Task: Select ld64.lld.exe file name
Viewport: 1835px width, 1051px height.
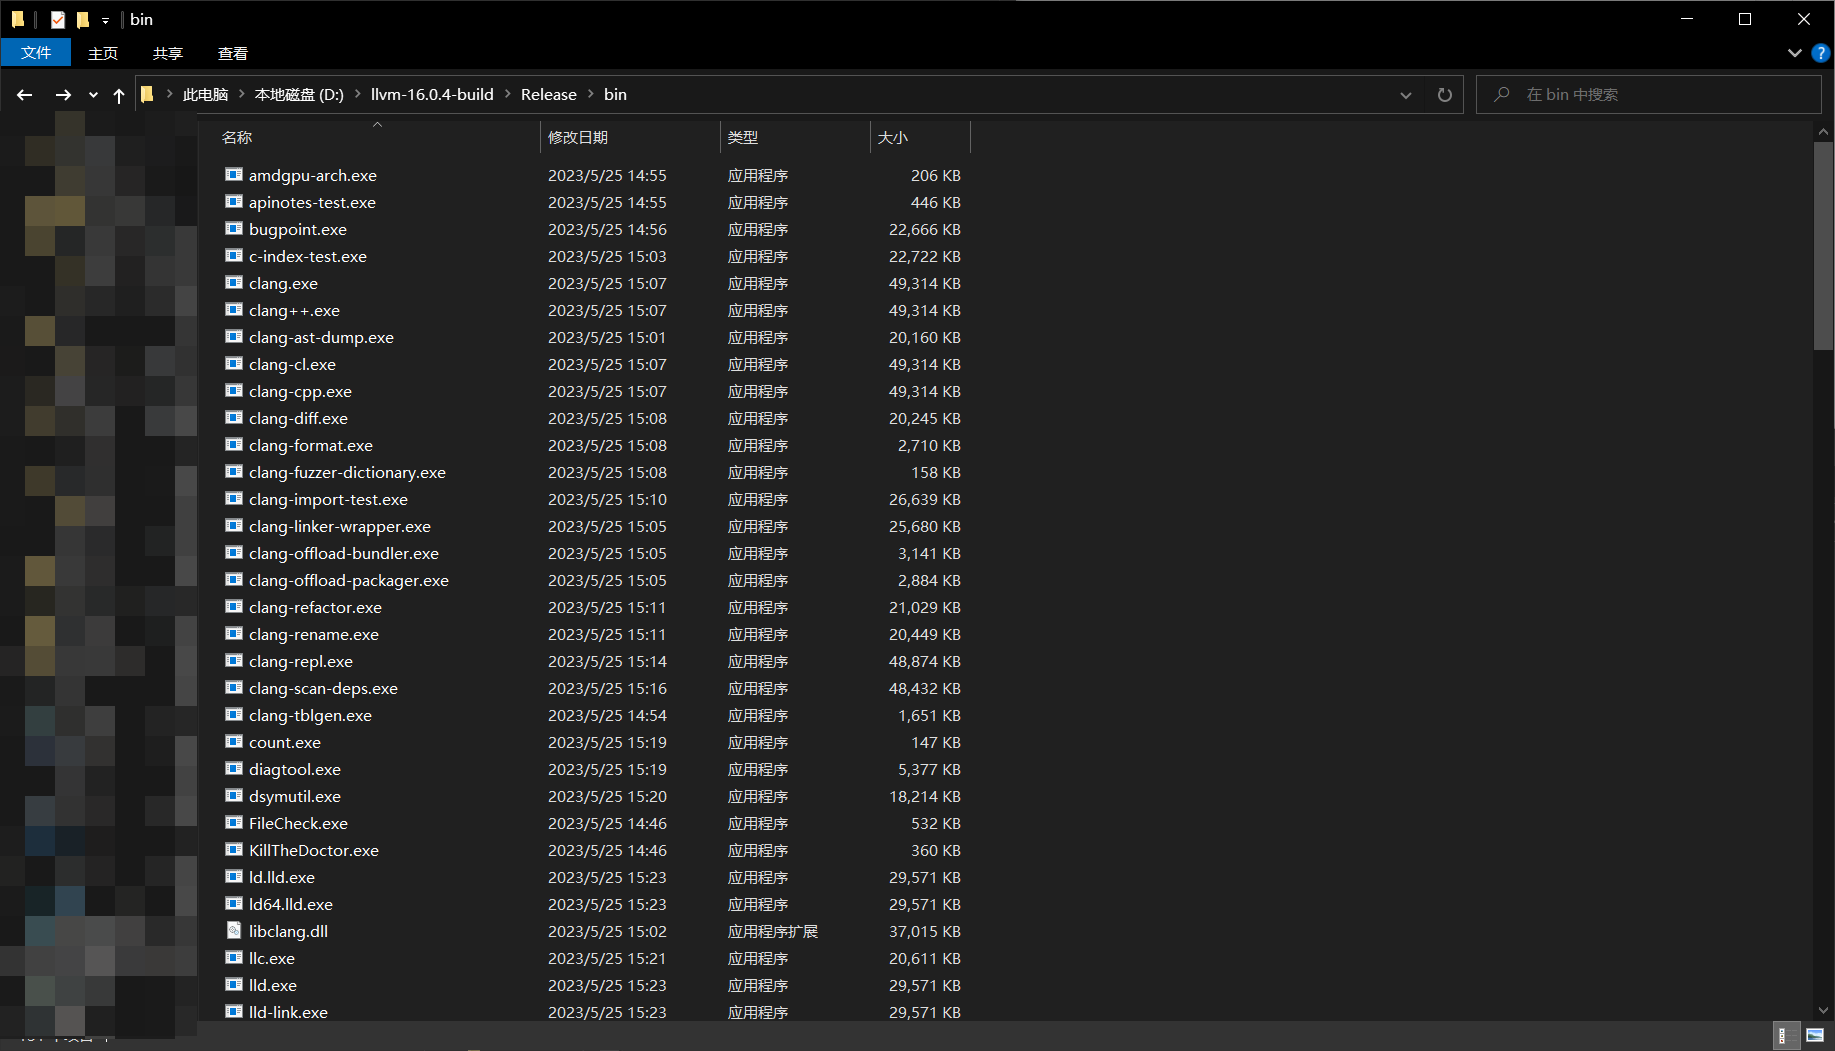Action: (291, 904)
